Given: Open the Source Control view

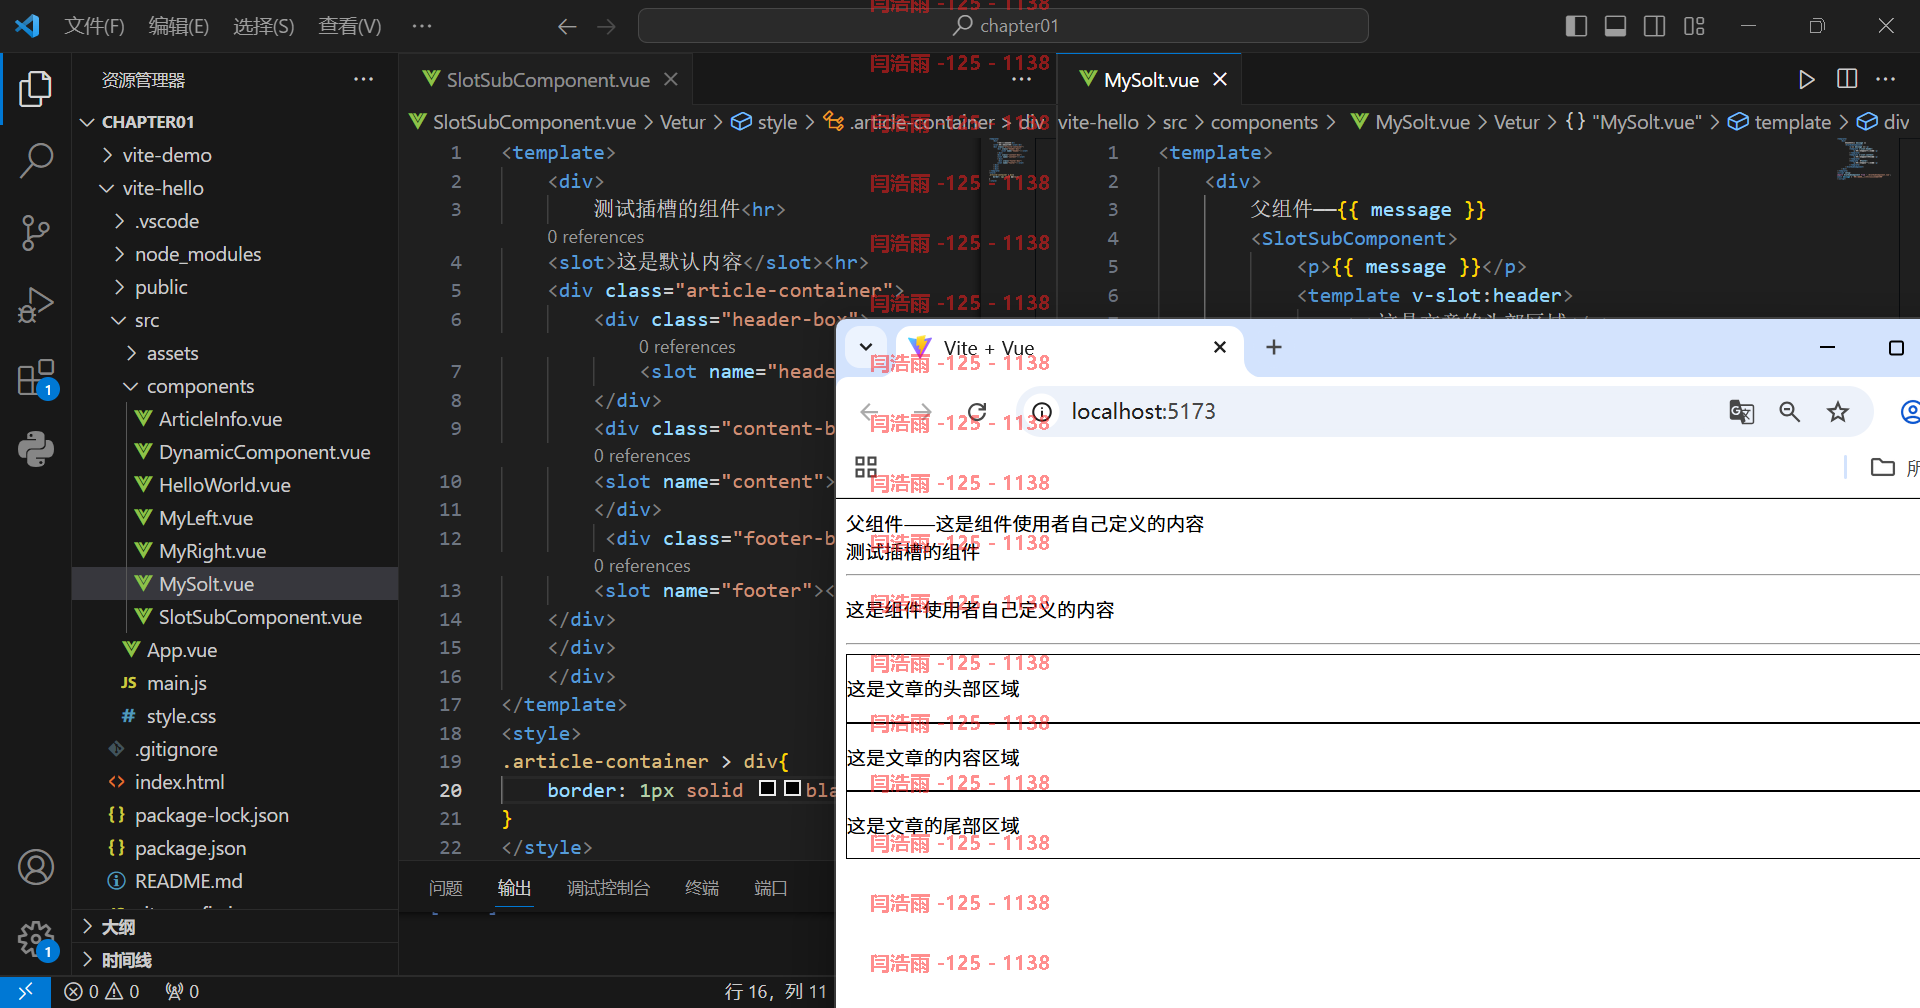Looking at the screenshot, I should tap(36, 232).
